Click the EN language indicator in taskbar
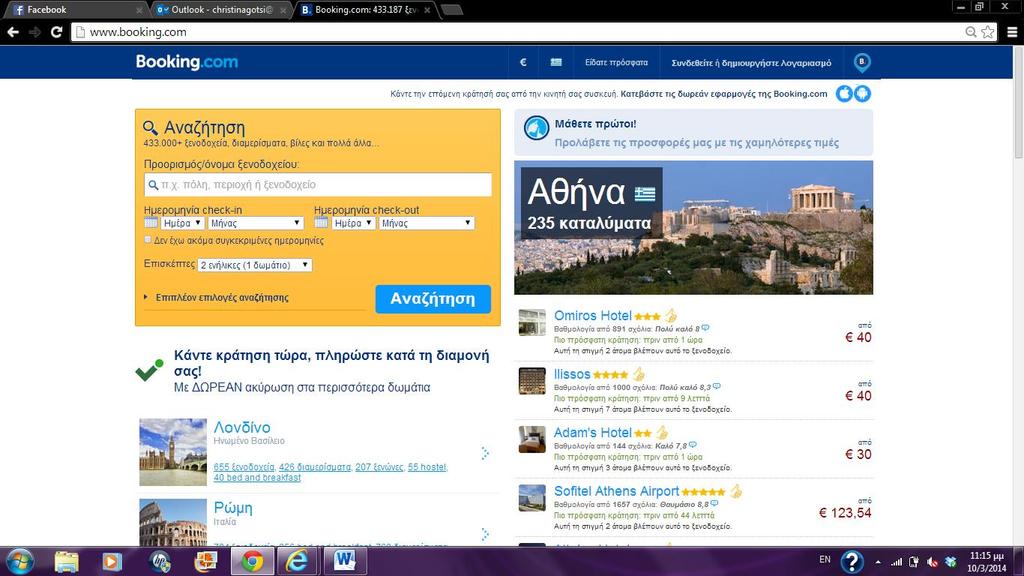Viewport: 1024px width, 576px height. (825, 560)
